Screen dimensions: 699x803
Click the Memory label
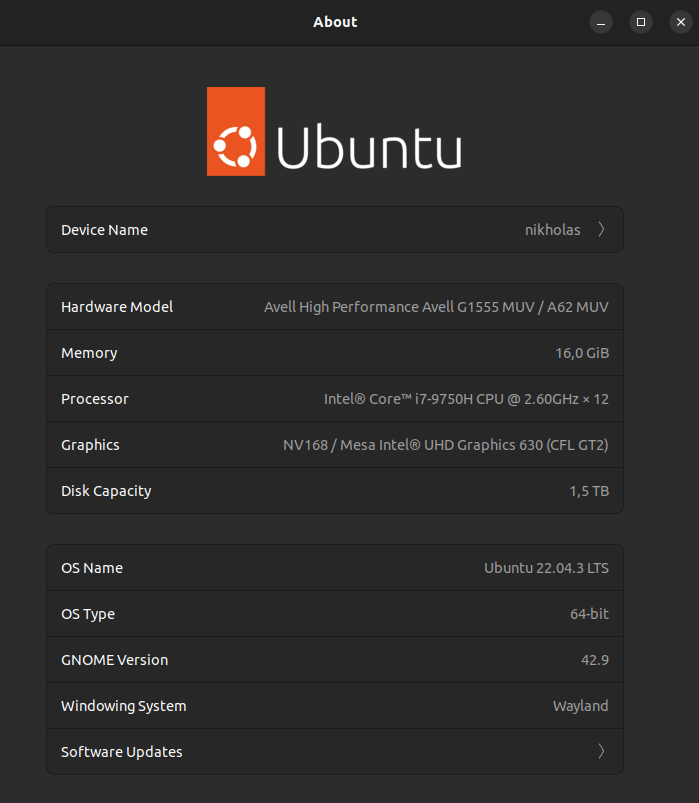click(89, 353)
